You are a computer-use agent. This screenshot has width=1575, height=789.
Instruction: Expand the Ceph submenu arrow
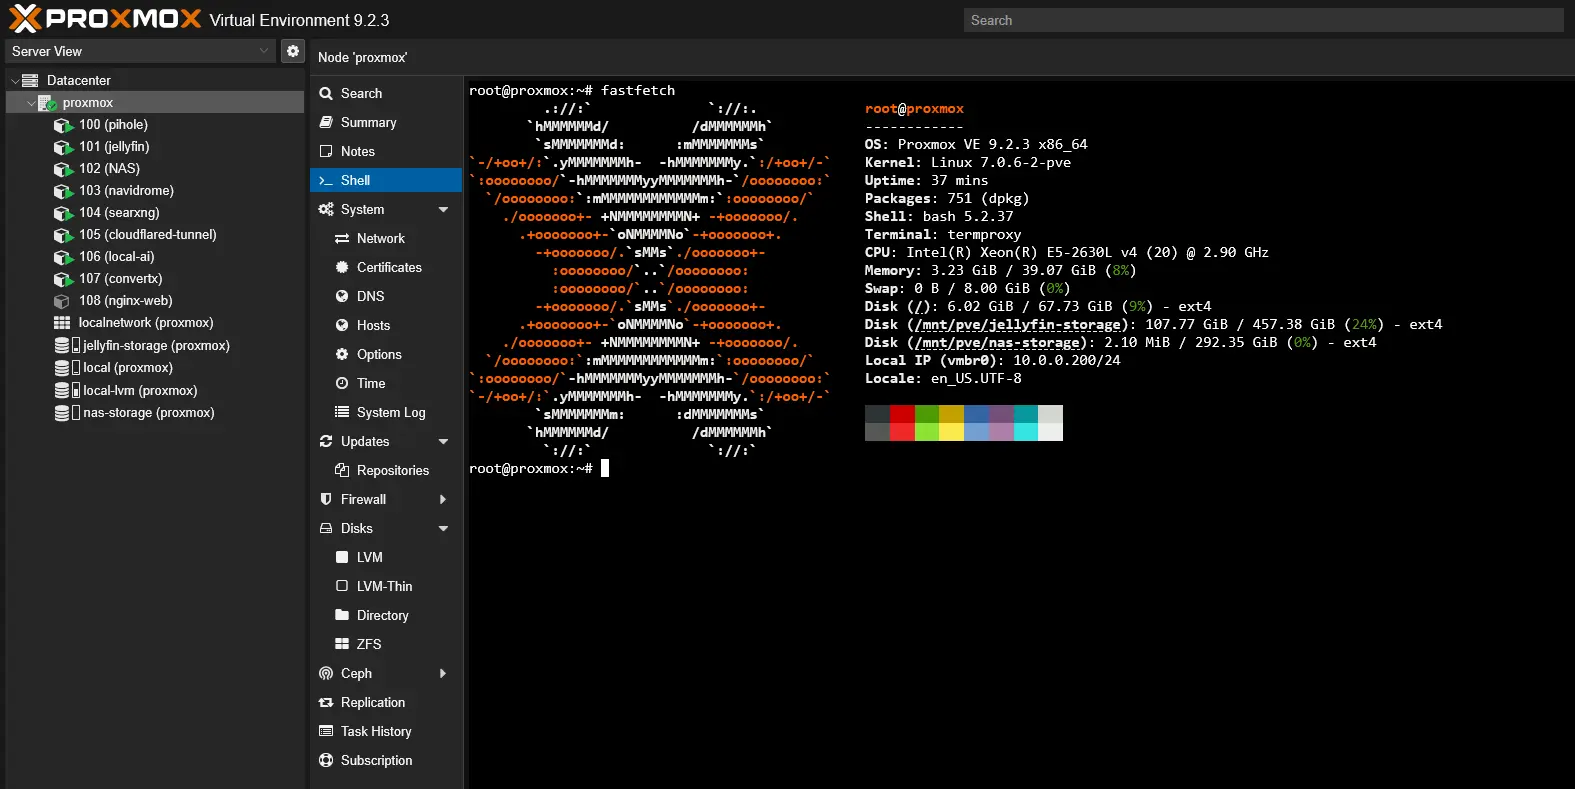(443, 673)
